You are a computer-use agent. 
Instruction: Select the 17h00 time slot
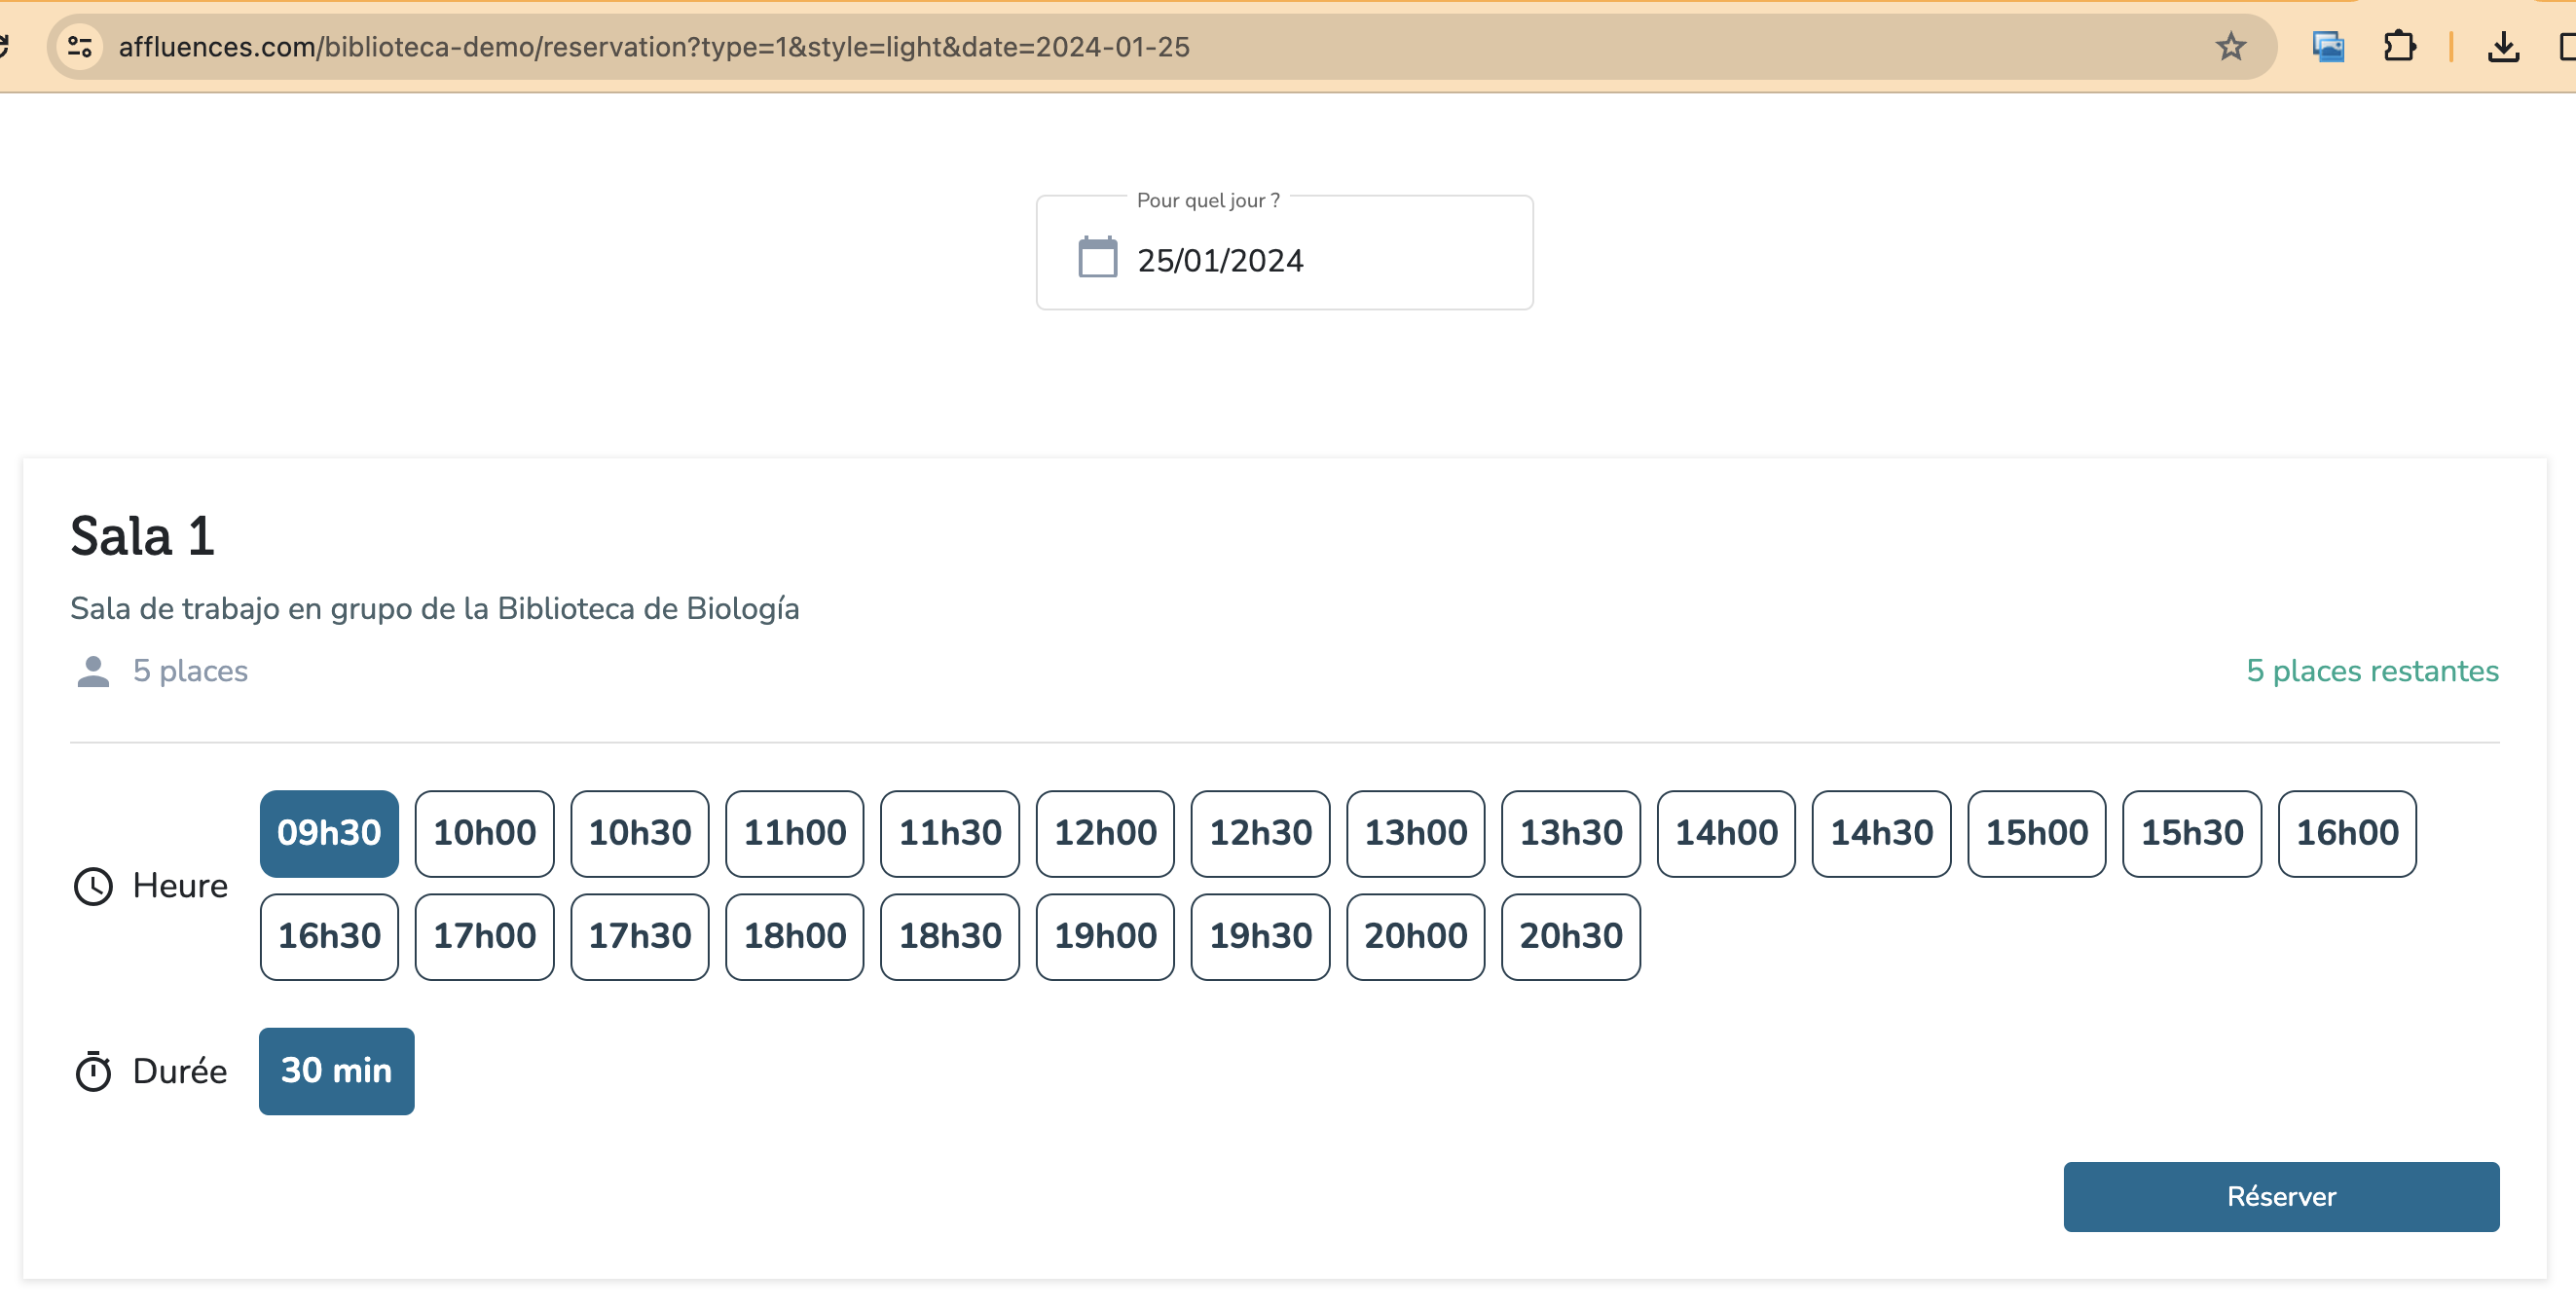point(484,937)
